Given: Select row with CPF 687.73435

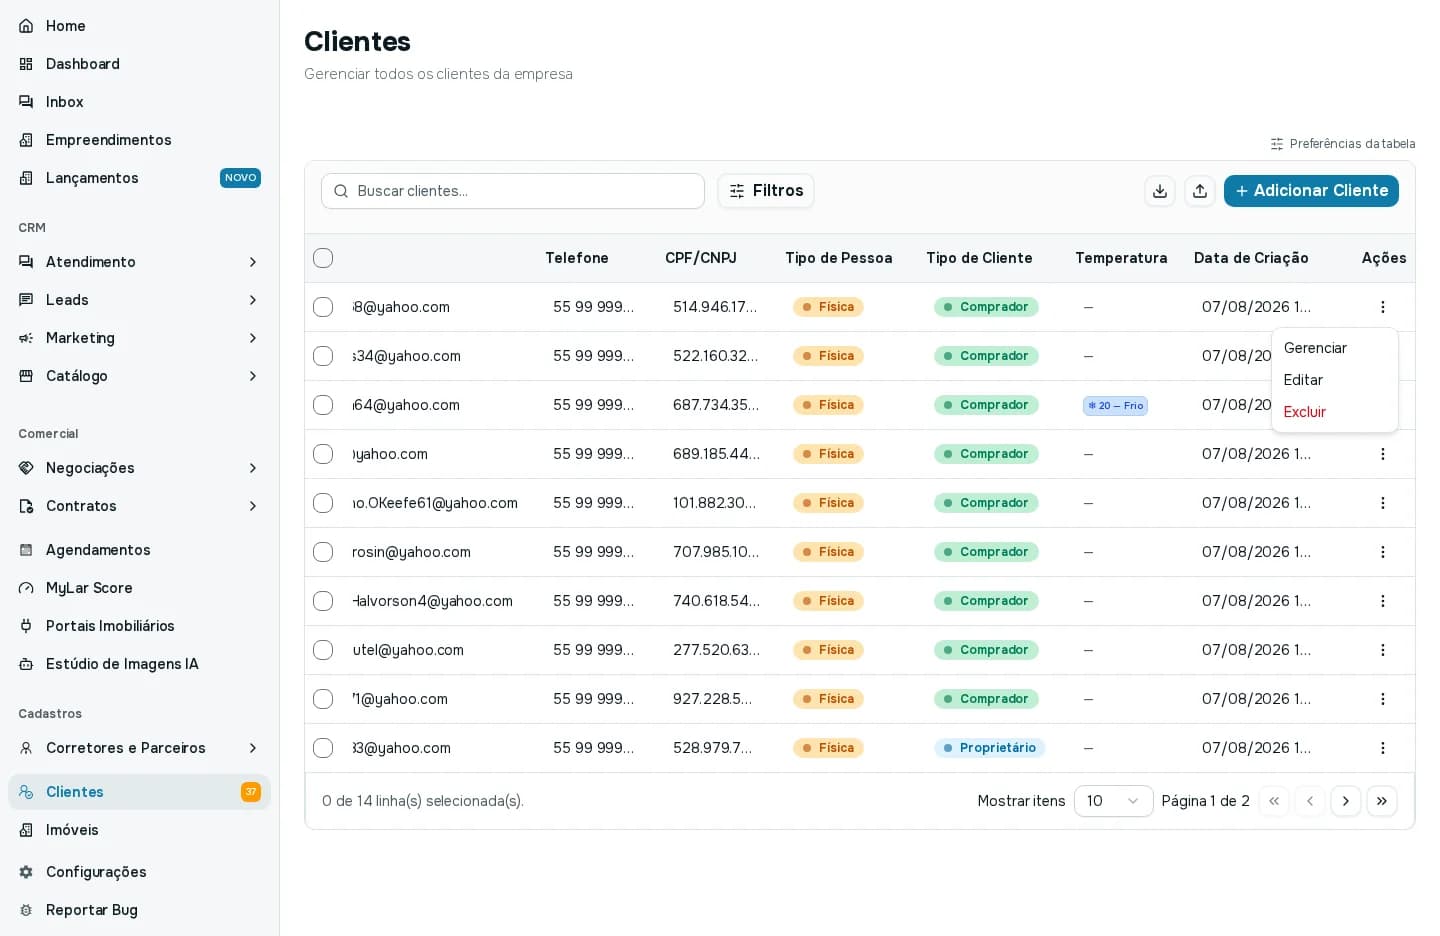Looking at the screenshot, I should point(323,405).
